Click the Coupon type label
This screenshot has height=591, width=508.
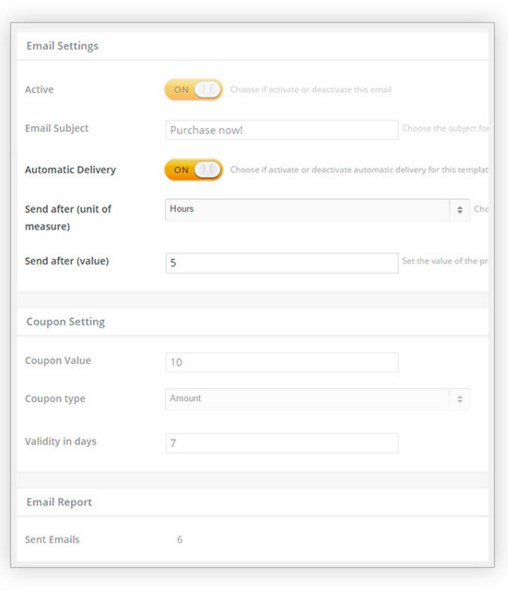[55, 399]
